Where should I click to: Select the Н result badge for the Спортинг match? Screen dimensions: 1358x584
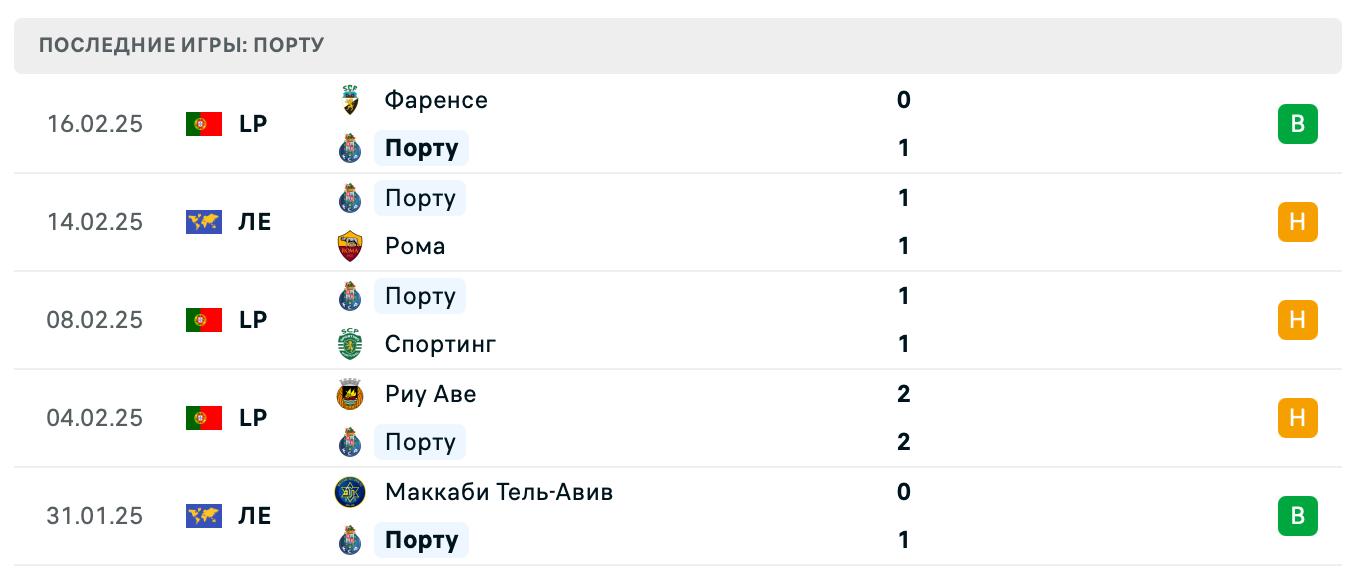click(1298, 321)
